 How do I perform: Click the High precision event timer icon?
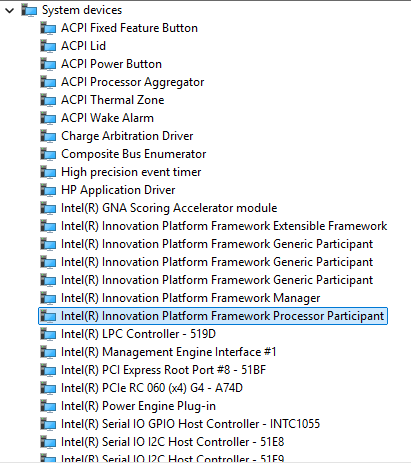point(48,172)
